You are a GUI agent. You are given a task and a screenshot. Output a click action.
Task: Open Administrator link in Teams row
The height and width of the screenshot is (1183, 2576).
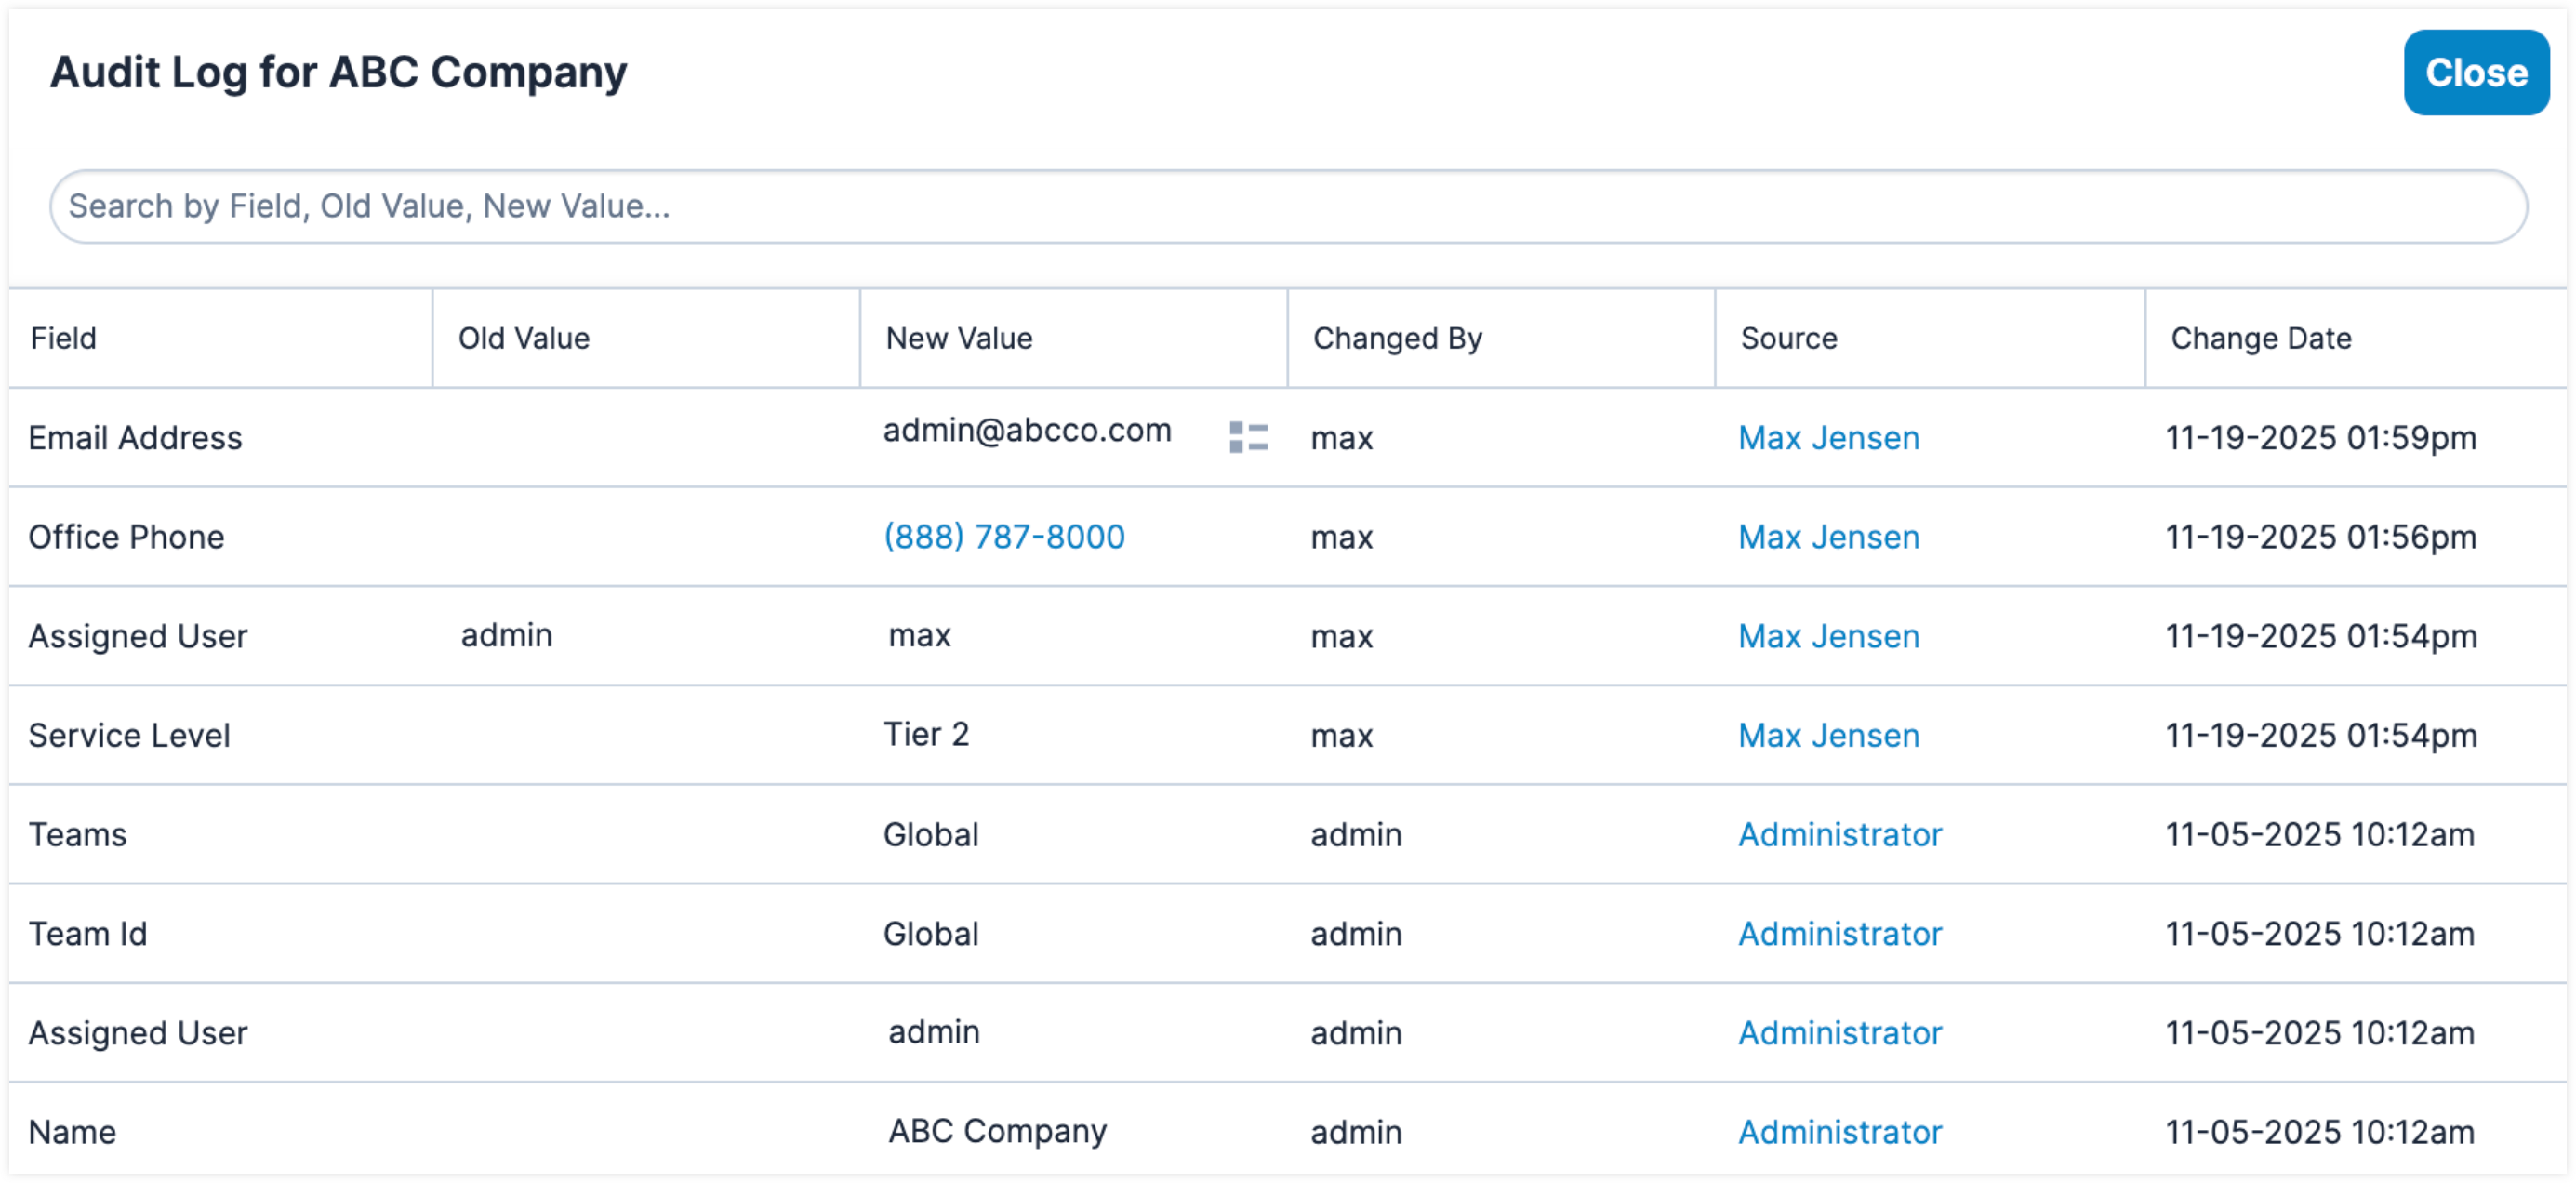tap(1839, 834)
